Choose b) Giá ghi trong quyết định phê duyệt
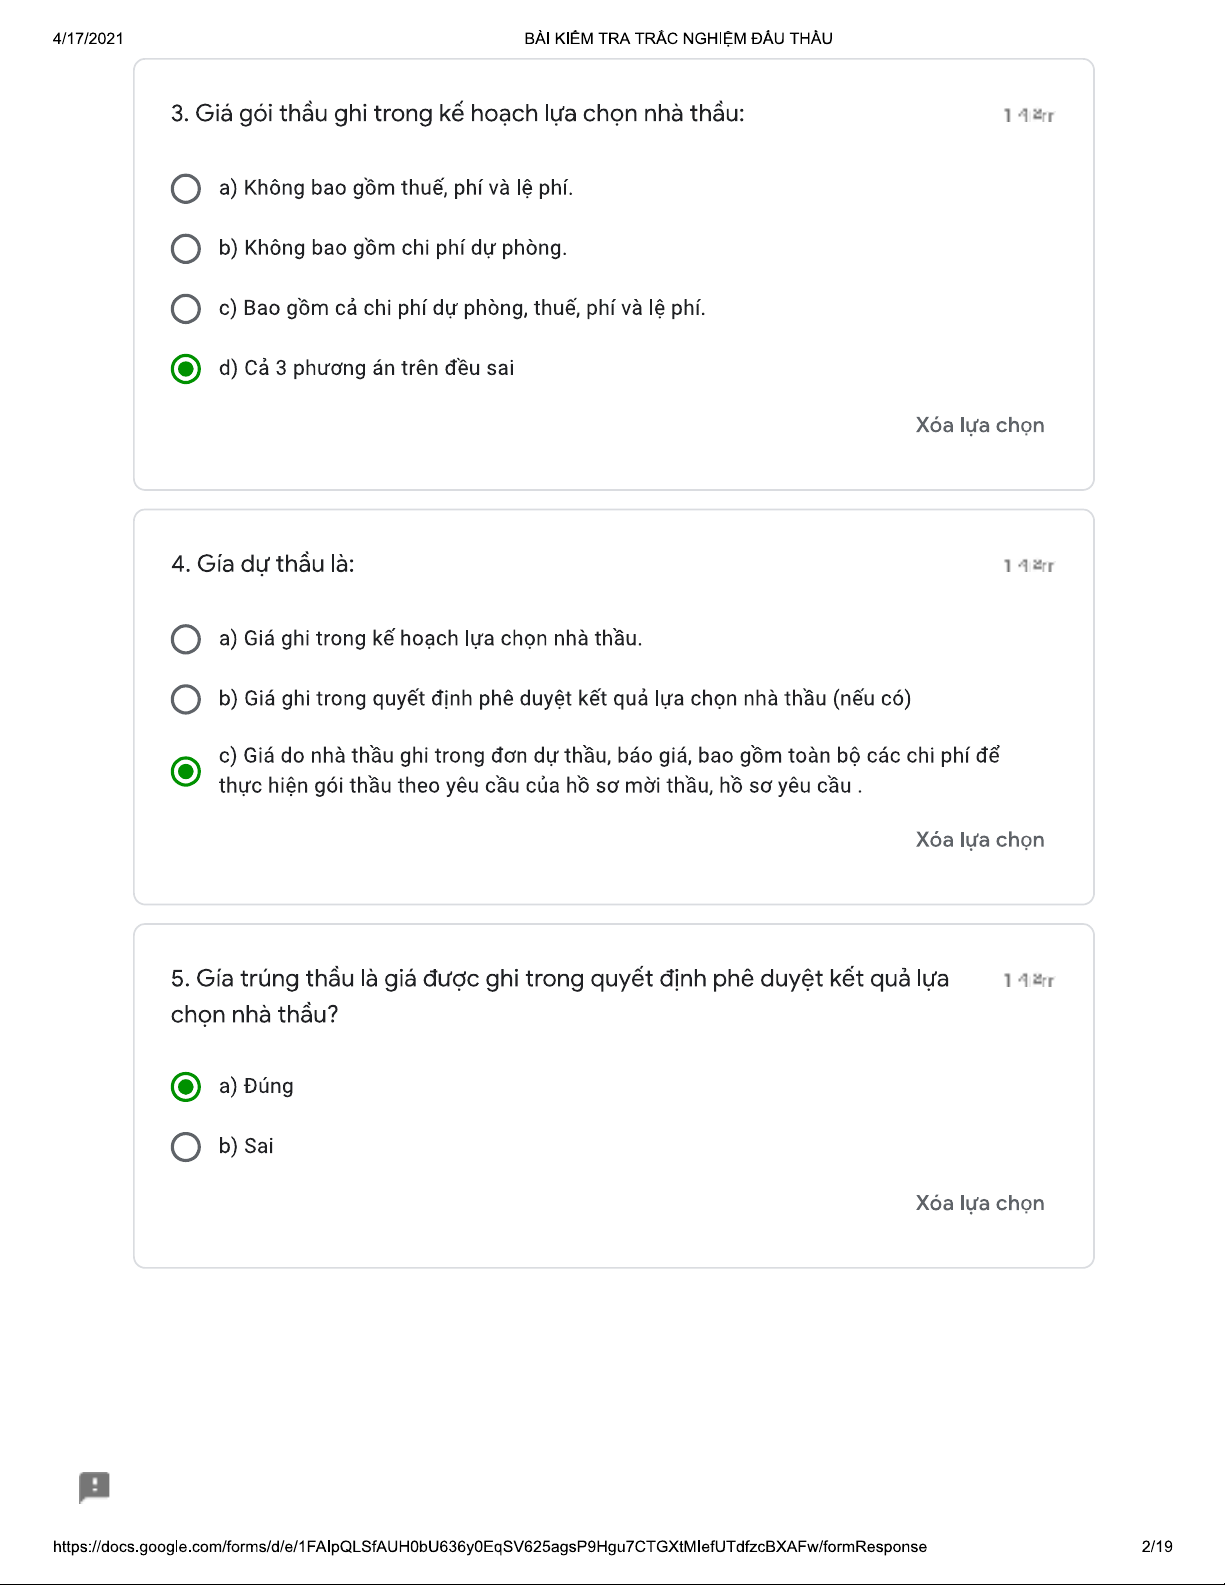 click(186, 698)
